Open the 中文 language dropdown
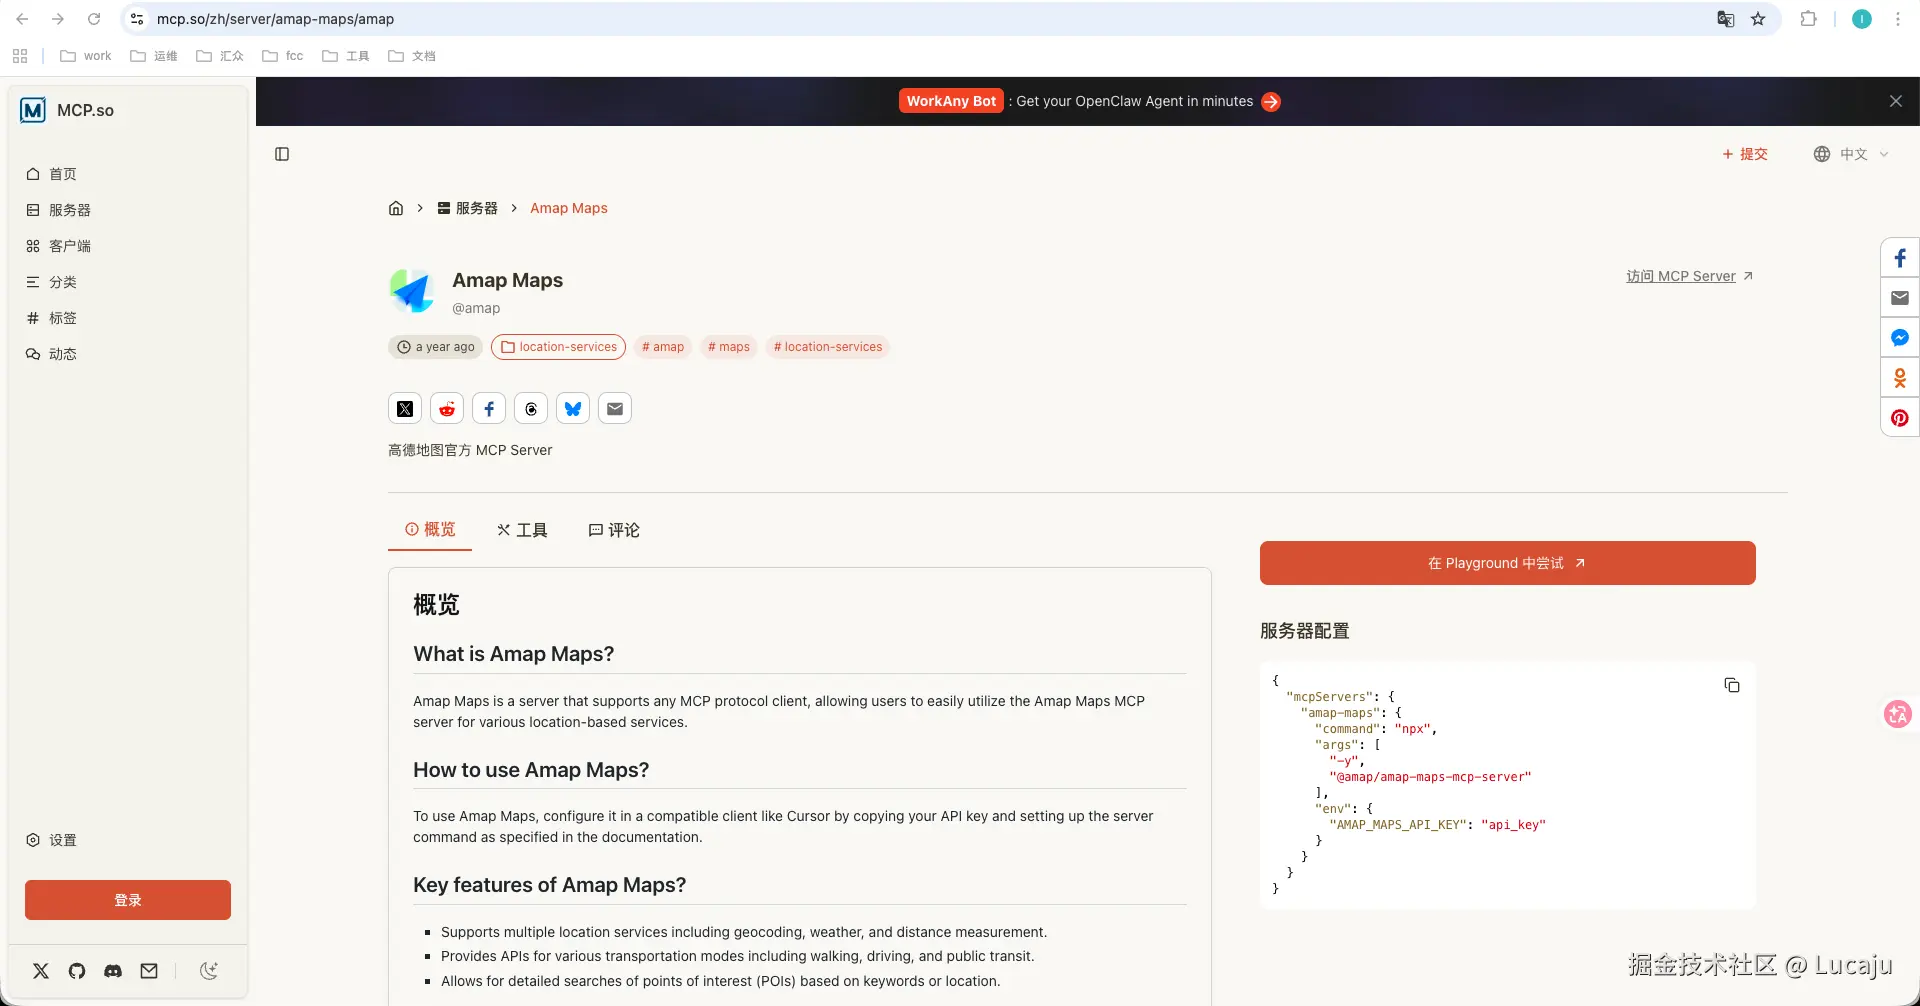The height and width of the screenshot is (1006, 1920). click(x=1851, y=154)
